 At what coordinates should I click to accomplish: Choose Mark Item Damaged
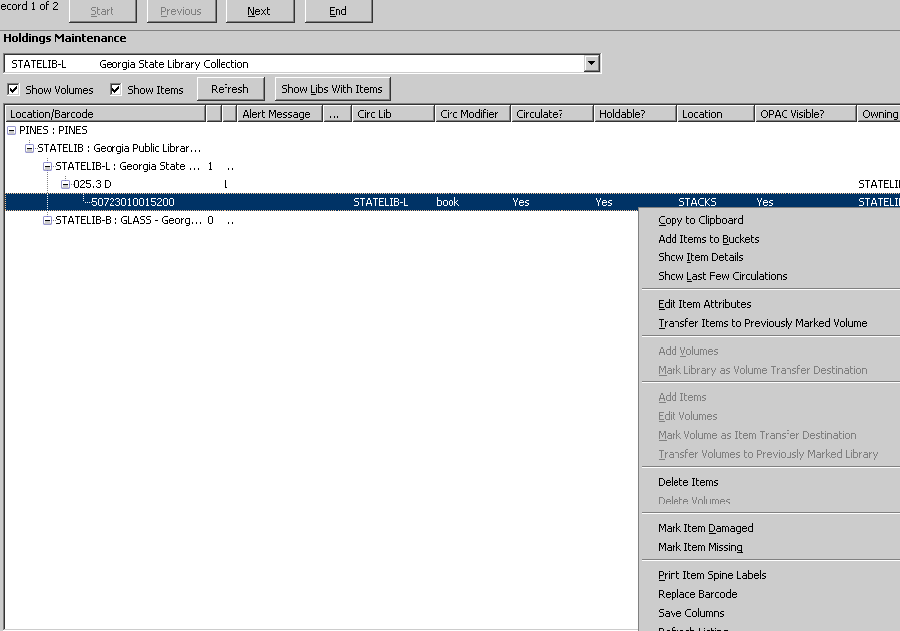click(705, 528)
